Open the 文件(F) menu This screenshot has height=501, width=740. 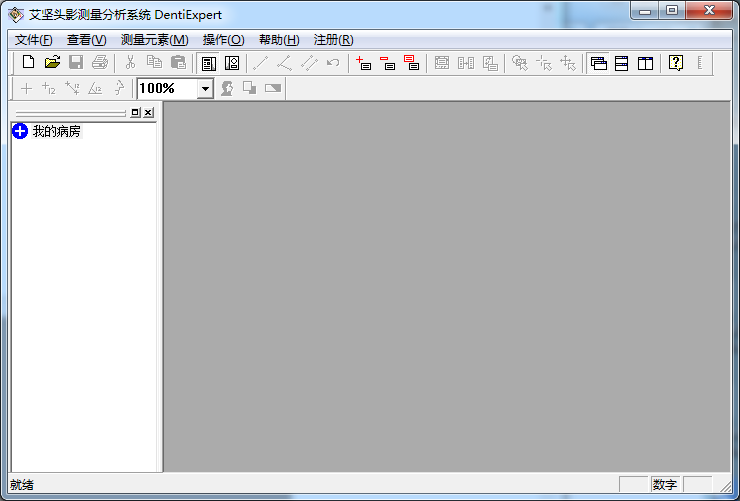pos(34,40)
